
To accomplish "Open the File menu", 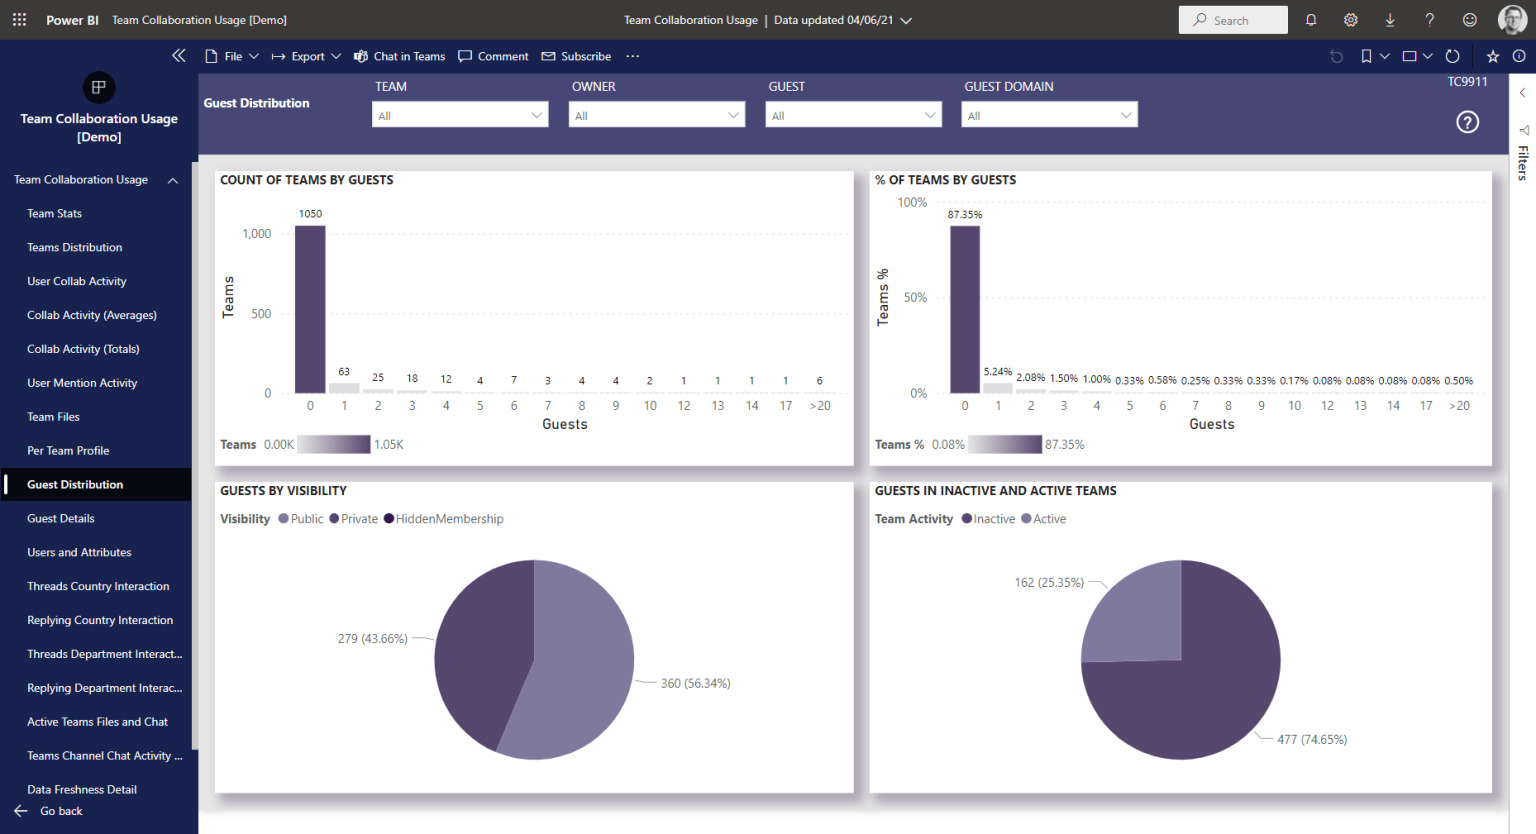I will pyautogui.click(x=232, y=56).
